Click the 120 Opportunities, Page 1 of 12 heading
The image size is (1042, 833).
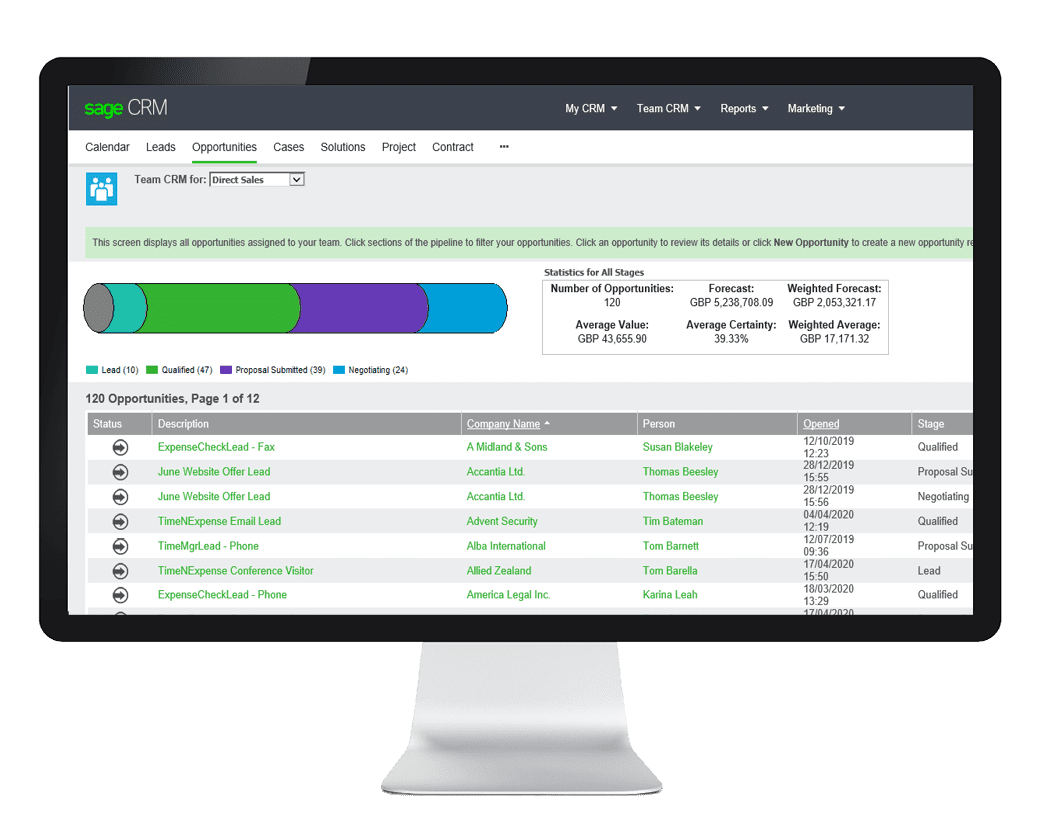click(x=172, y=399)
